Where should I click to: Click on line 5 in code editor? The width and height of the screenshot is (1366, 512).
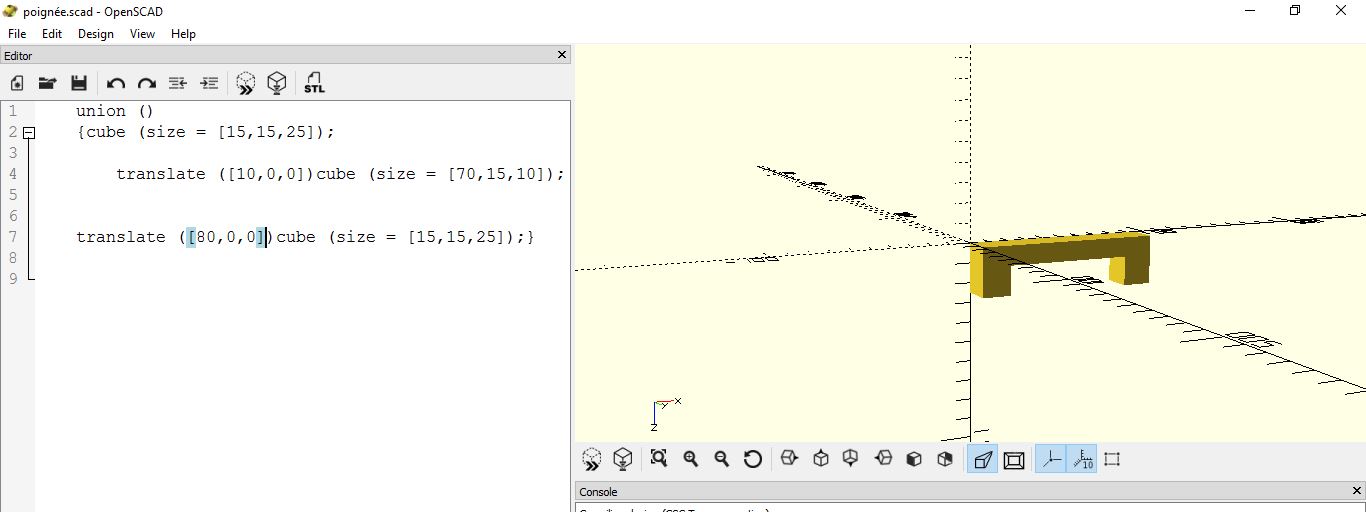click(x=300, y=195)
